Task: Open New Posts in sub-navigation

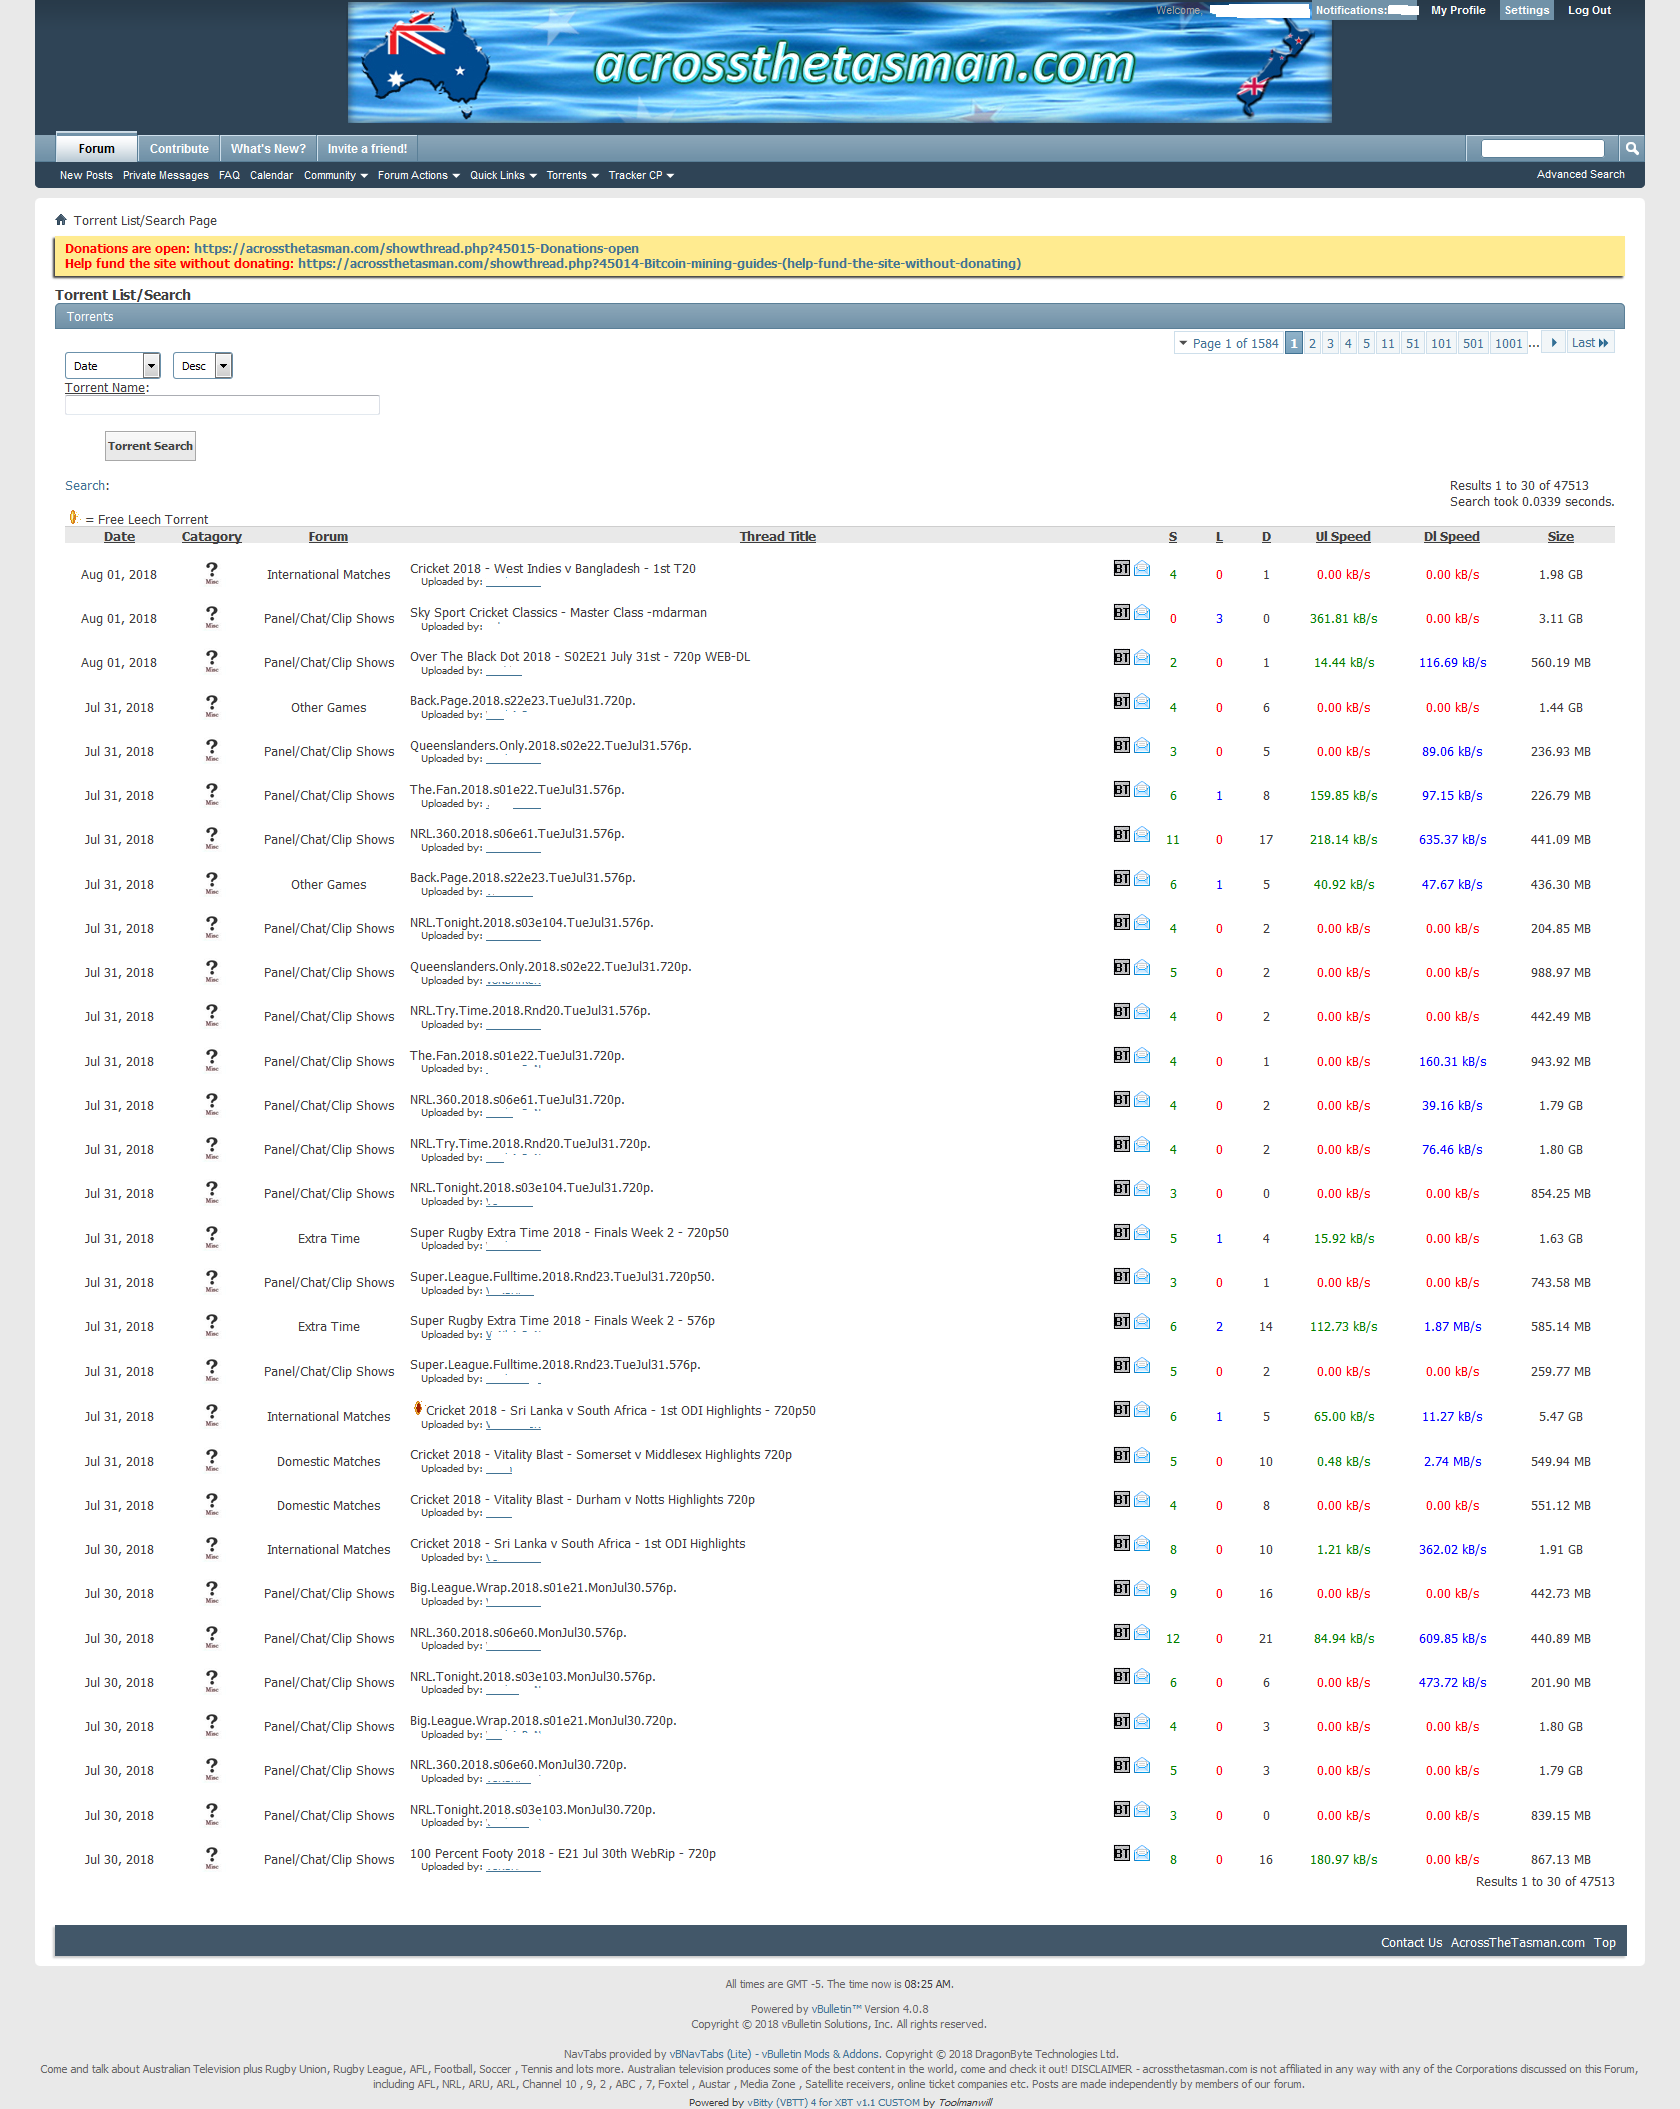Action: [x=86, y=176]
